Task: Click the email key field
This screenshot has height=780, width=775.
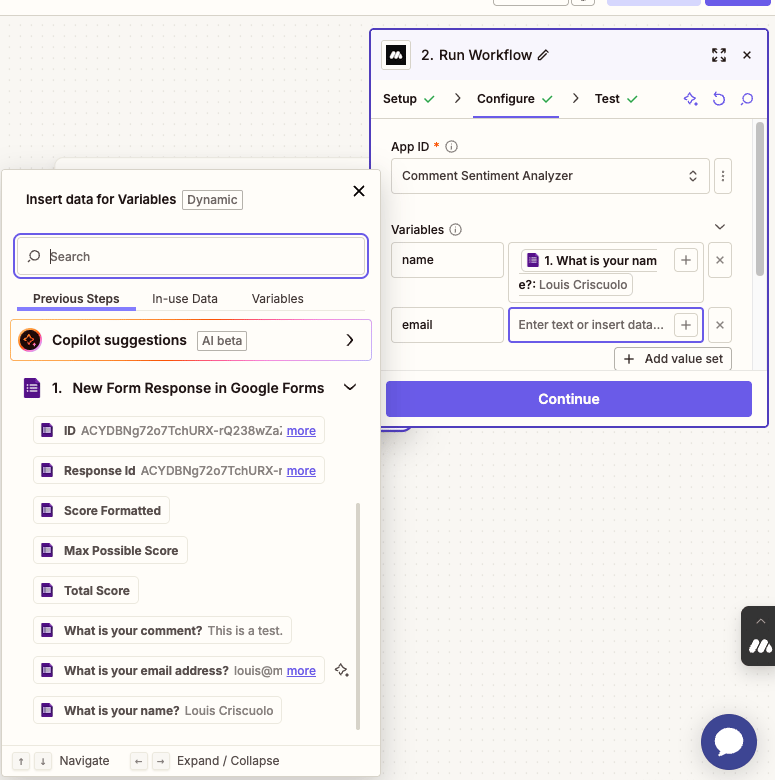Action: pos(447,325)
